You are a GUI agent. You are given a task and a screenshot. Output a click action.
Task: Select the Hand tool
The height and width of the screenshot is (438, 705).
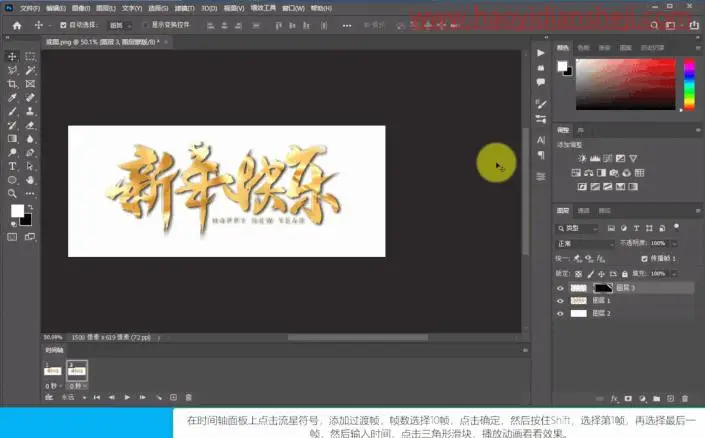(30, 180)
